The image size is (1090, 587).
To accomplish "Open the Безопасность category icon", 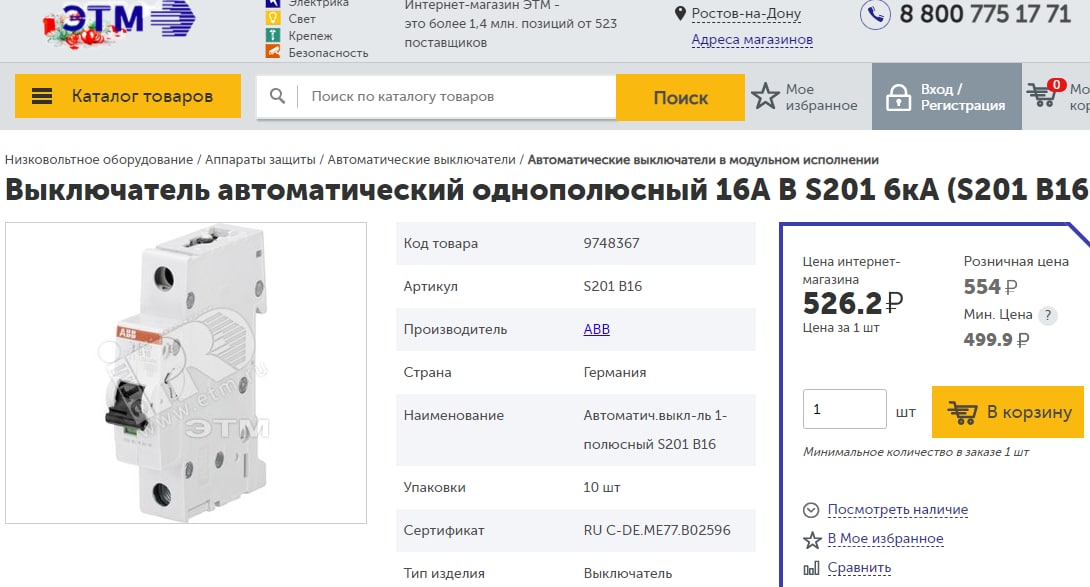I will 273,51.
